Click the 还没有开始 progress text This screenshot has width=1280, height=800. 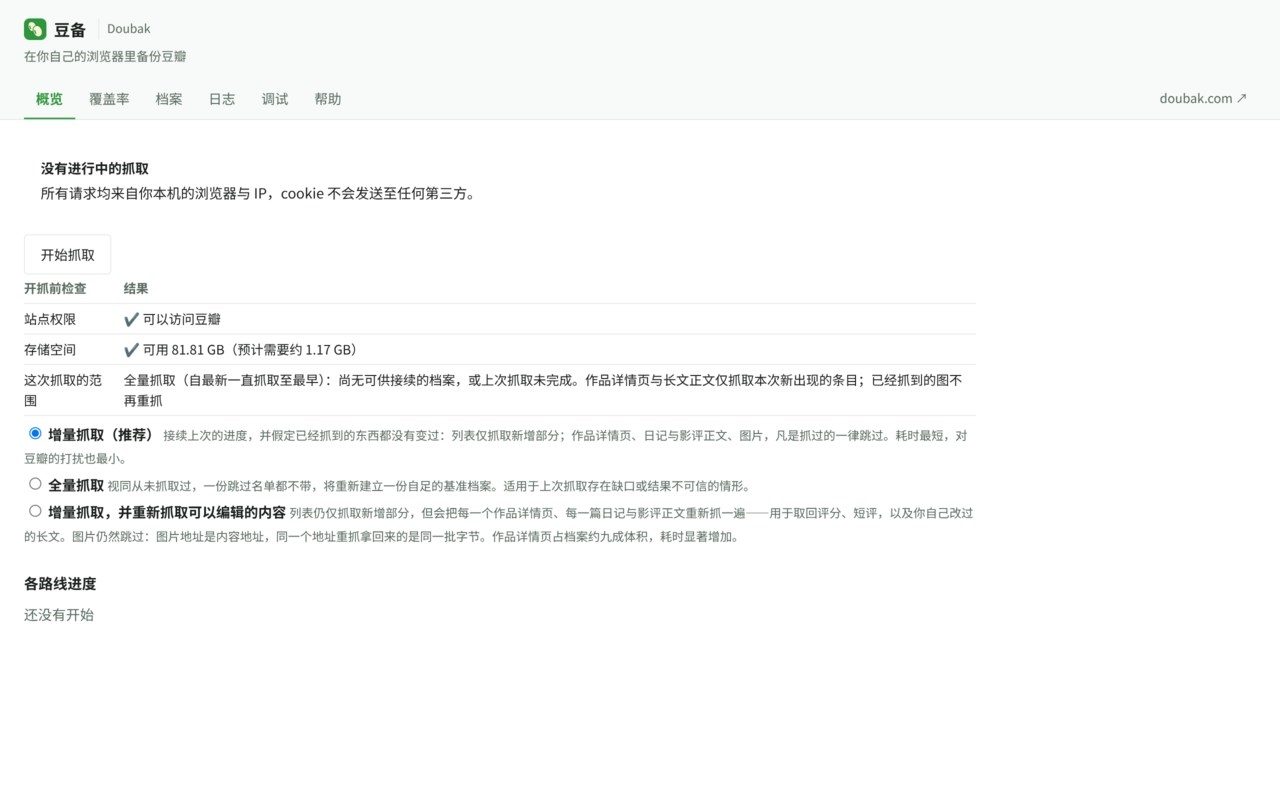coord(59,615)
